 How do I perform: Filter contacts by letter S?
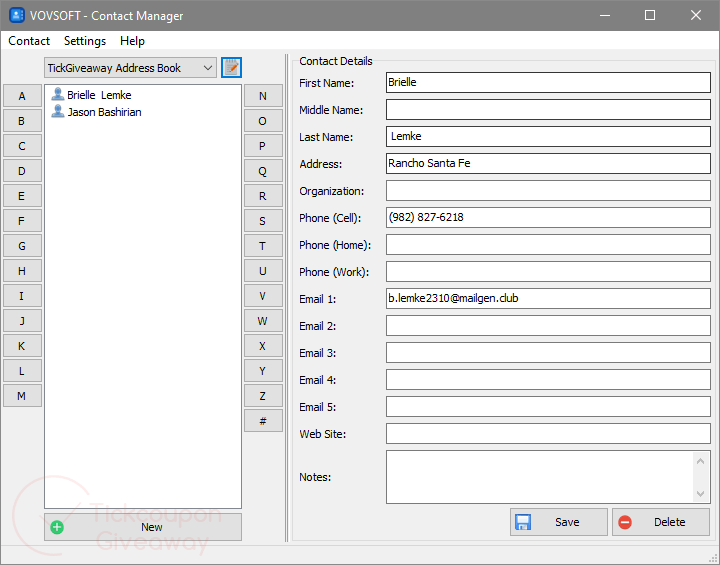point(263,221)
